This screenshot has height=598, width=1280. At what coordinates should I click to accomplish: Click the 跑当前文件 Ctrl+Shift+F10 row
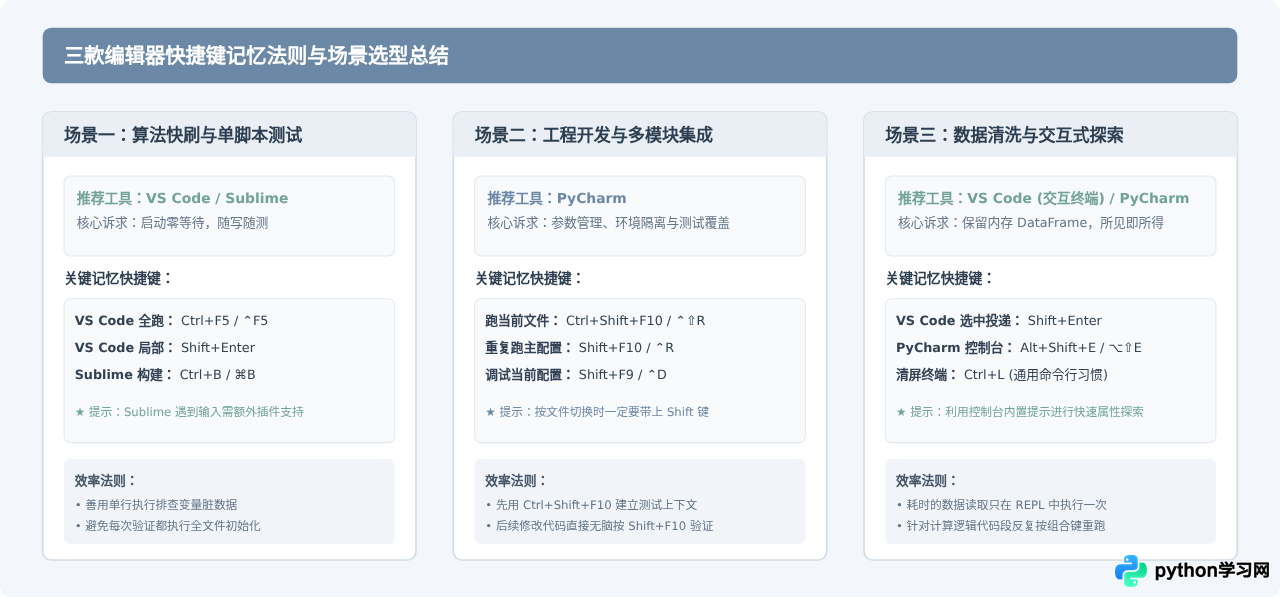pos(595,321)
